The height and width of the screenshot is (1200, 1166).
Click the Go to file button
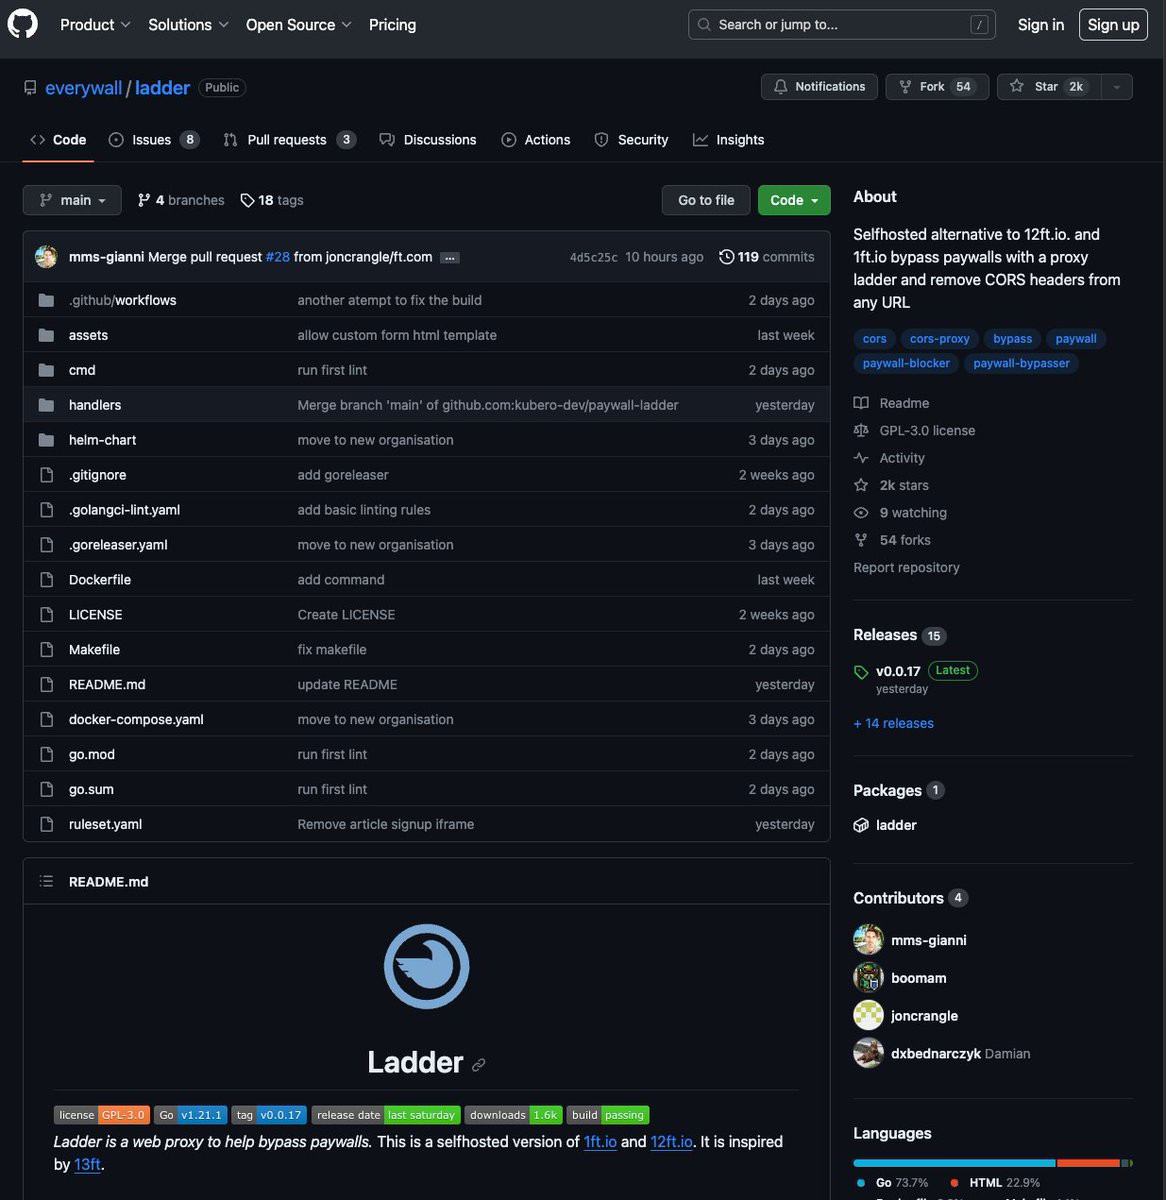706,200
